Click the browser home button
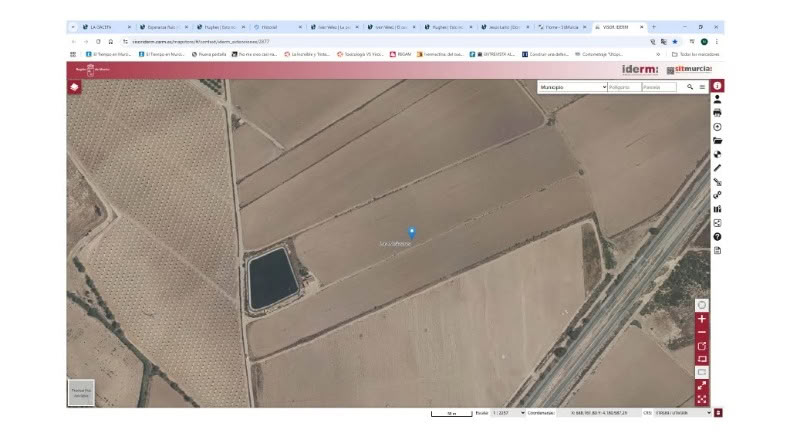790x440 pixels. pyautogui.click(x=111, y=42)
